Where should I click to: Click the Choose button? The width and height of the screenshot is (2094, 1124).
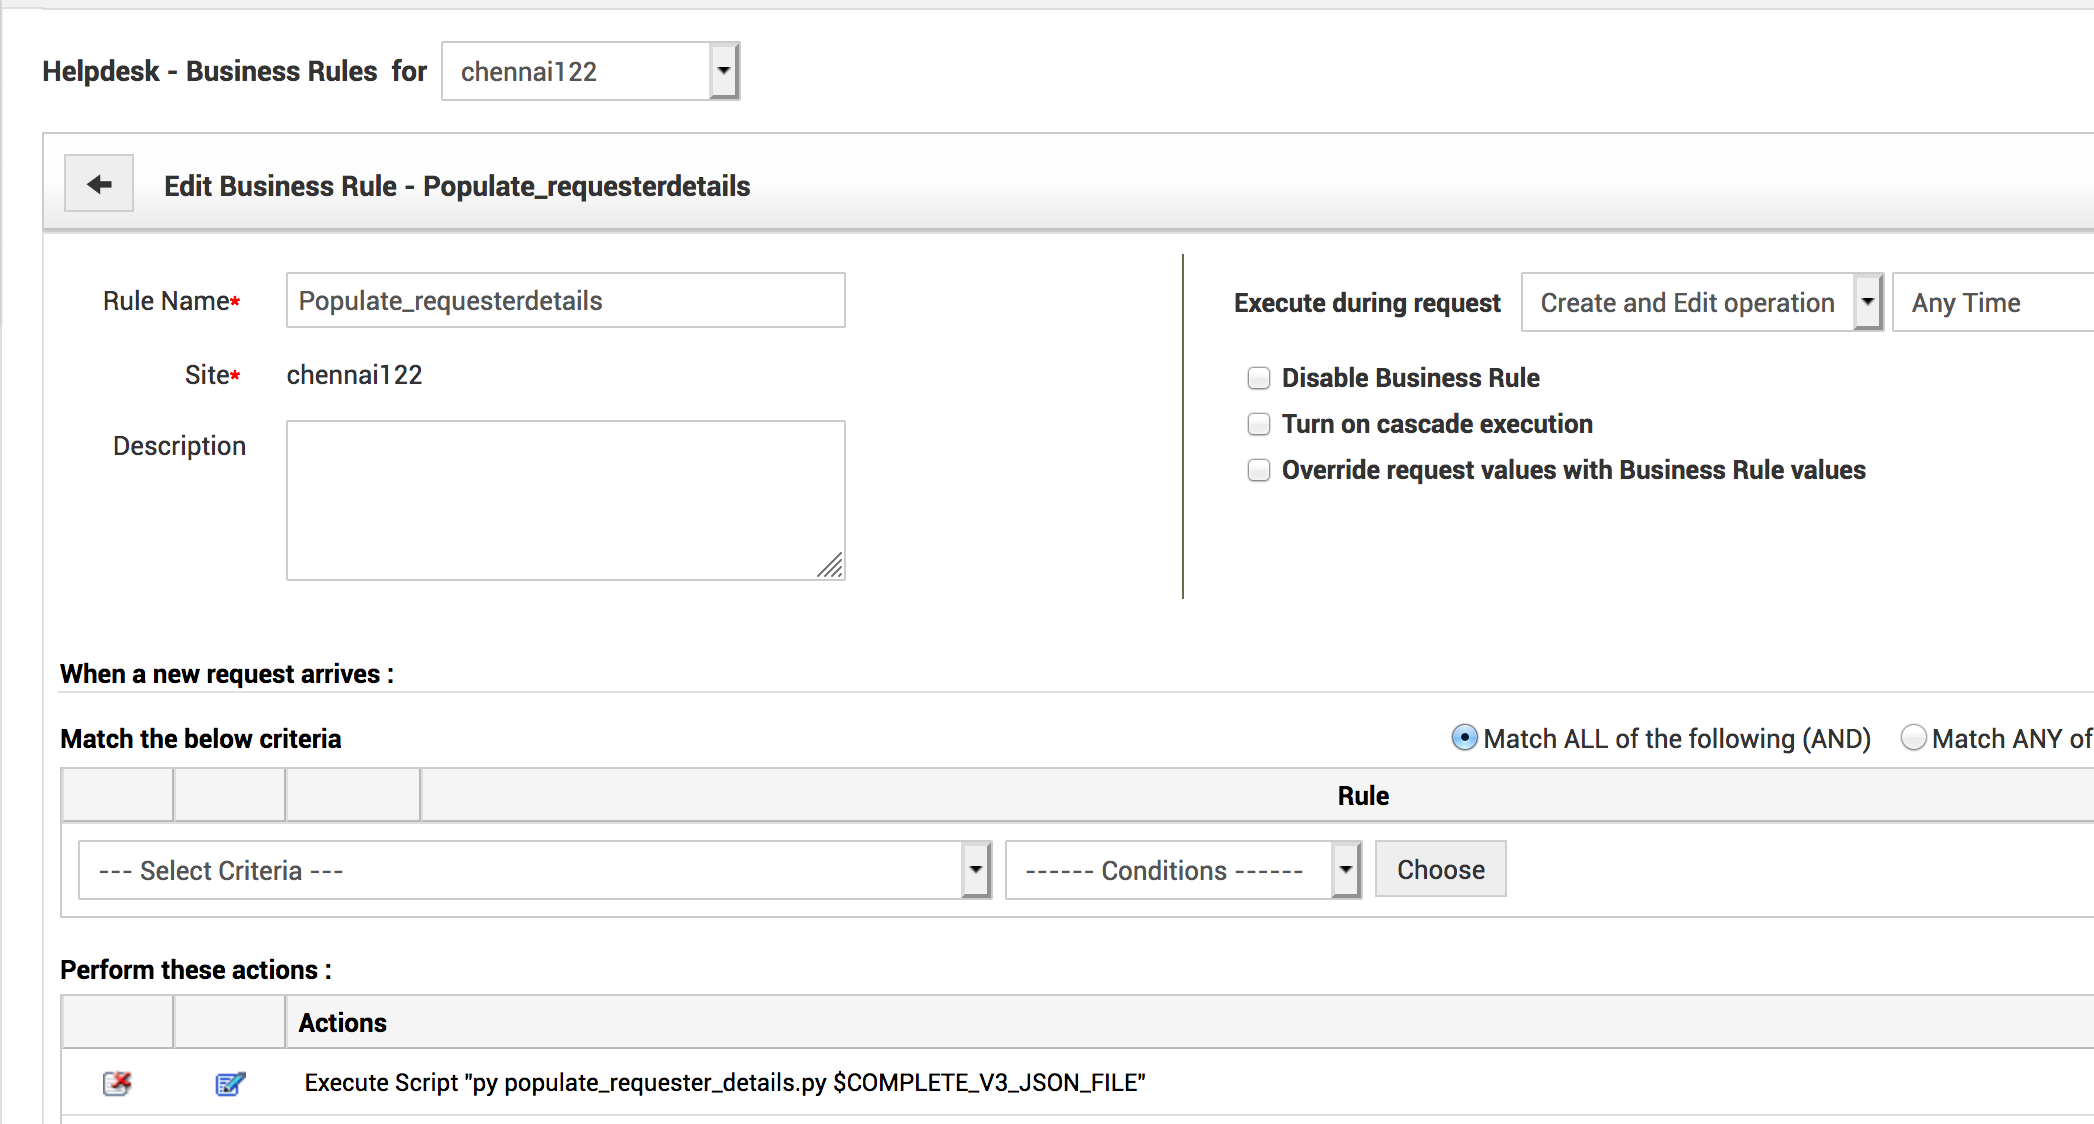[x=1440, y=870]
